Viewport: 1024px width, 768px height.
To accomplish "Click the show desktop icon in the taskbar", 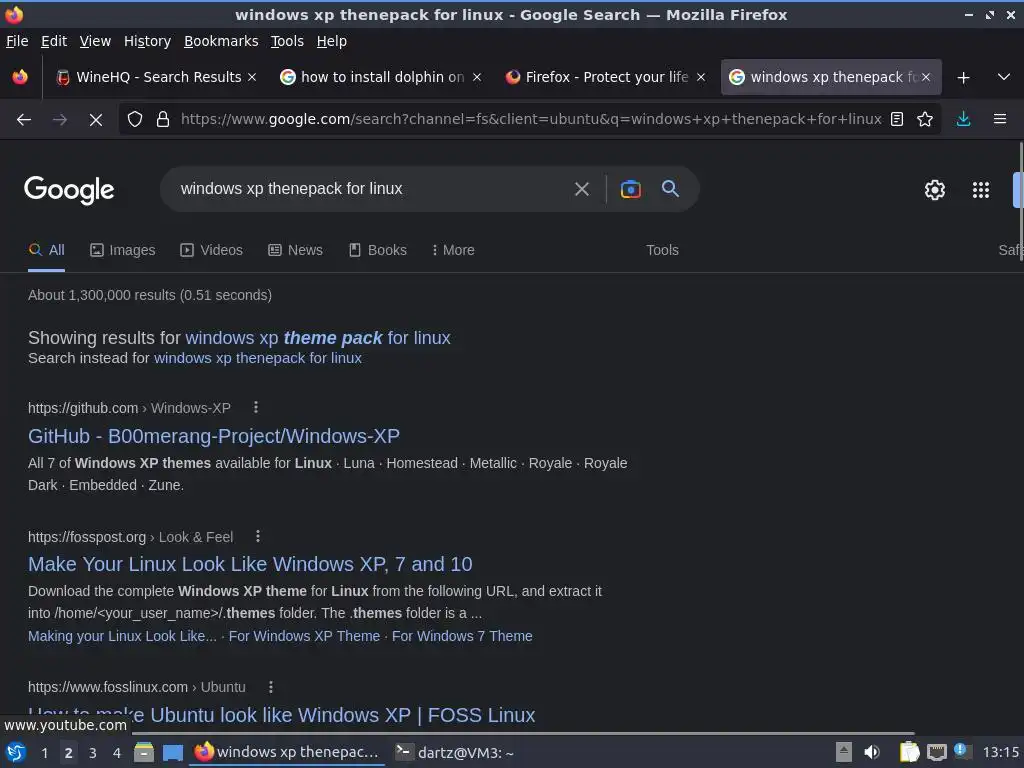I will click(x=172, y=752).
